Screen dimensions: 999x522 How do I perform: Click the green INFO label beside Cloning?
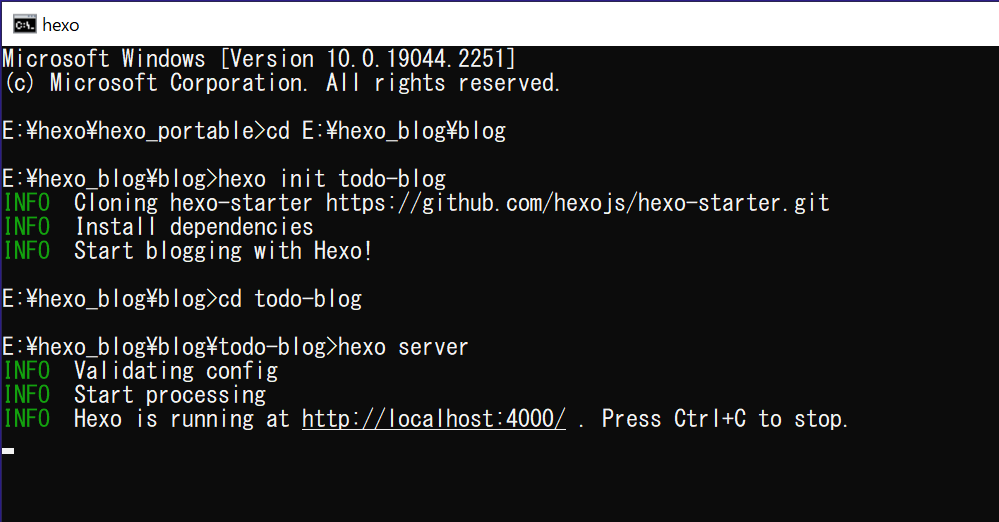click(27, 203)
